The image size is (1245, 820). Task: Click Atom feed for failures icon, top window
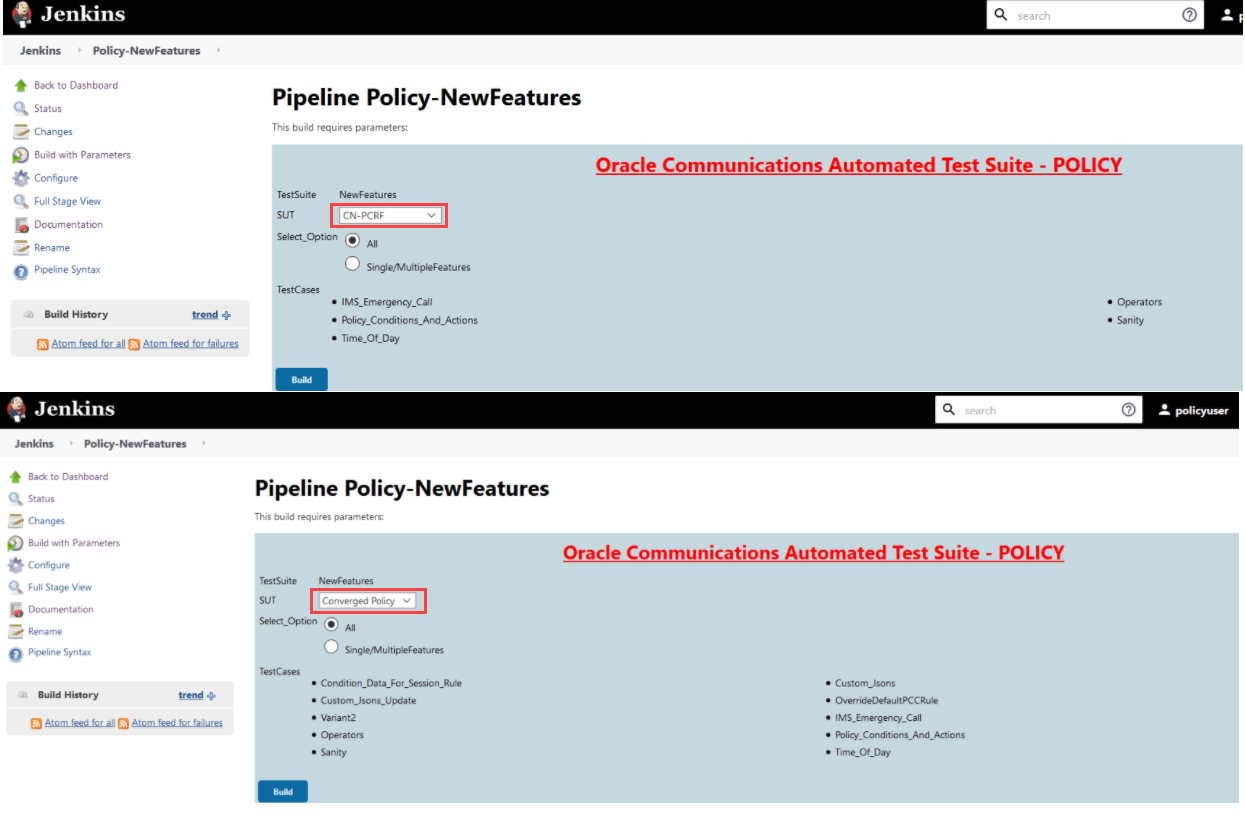pos(134,344)
